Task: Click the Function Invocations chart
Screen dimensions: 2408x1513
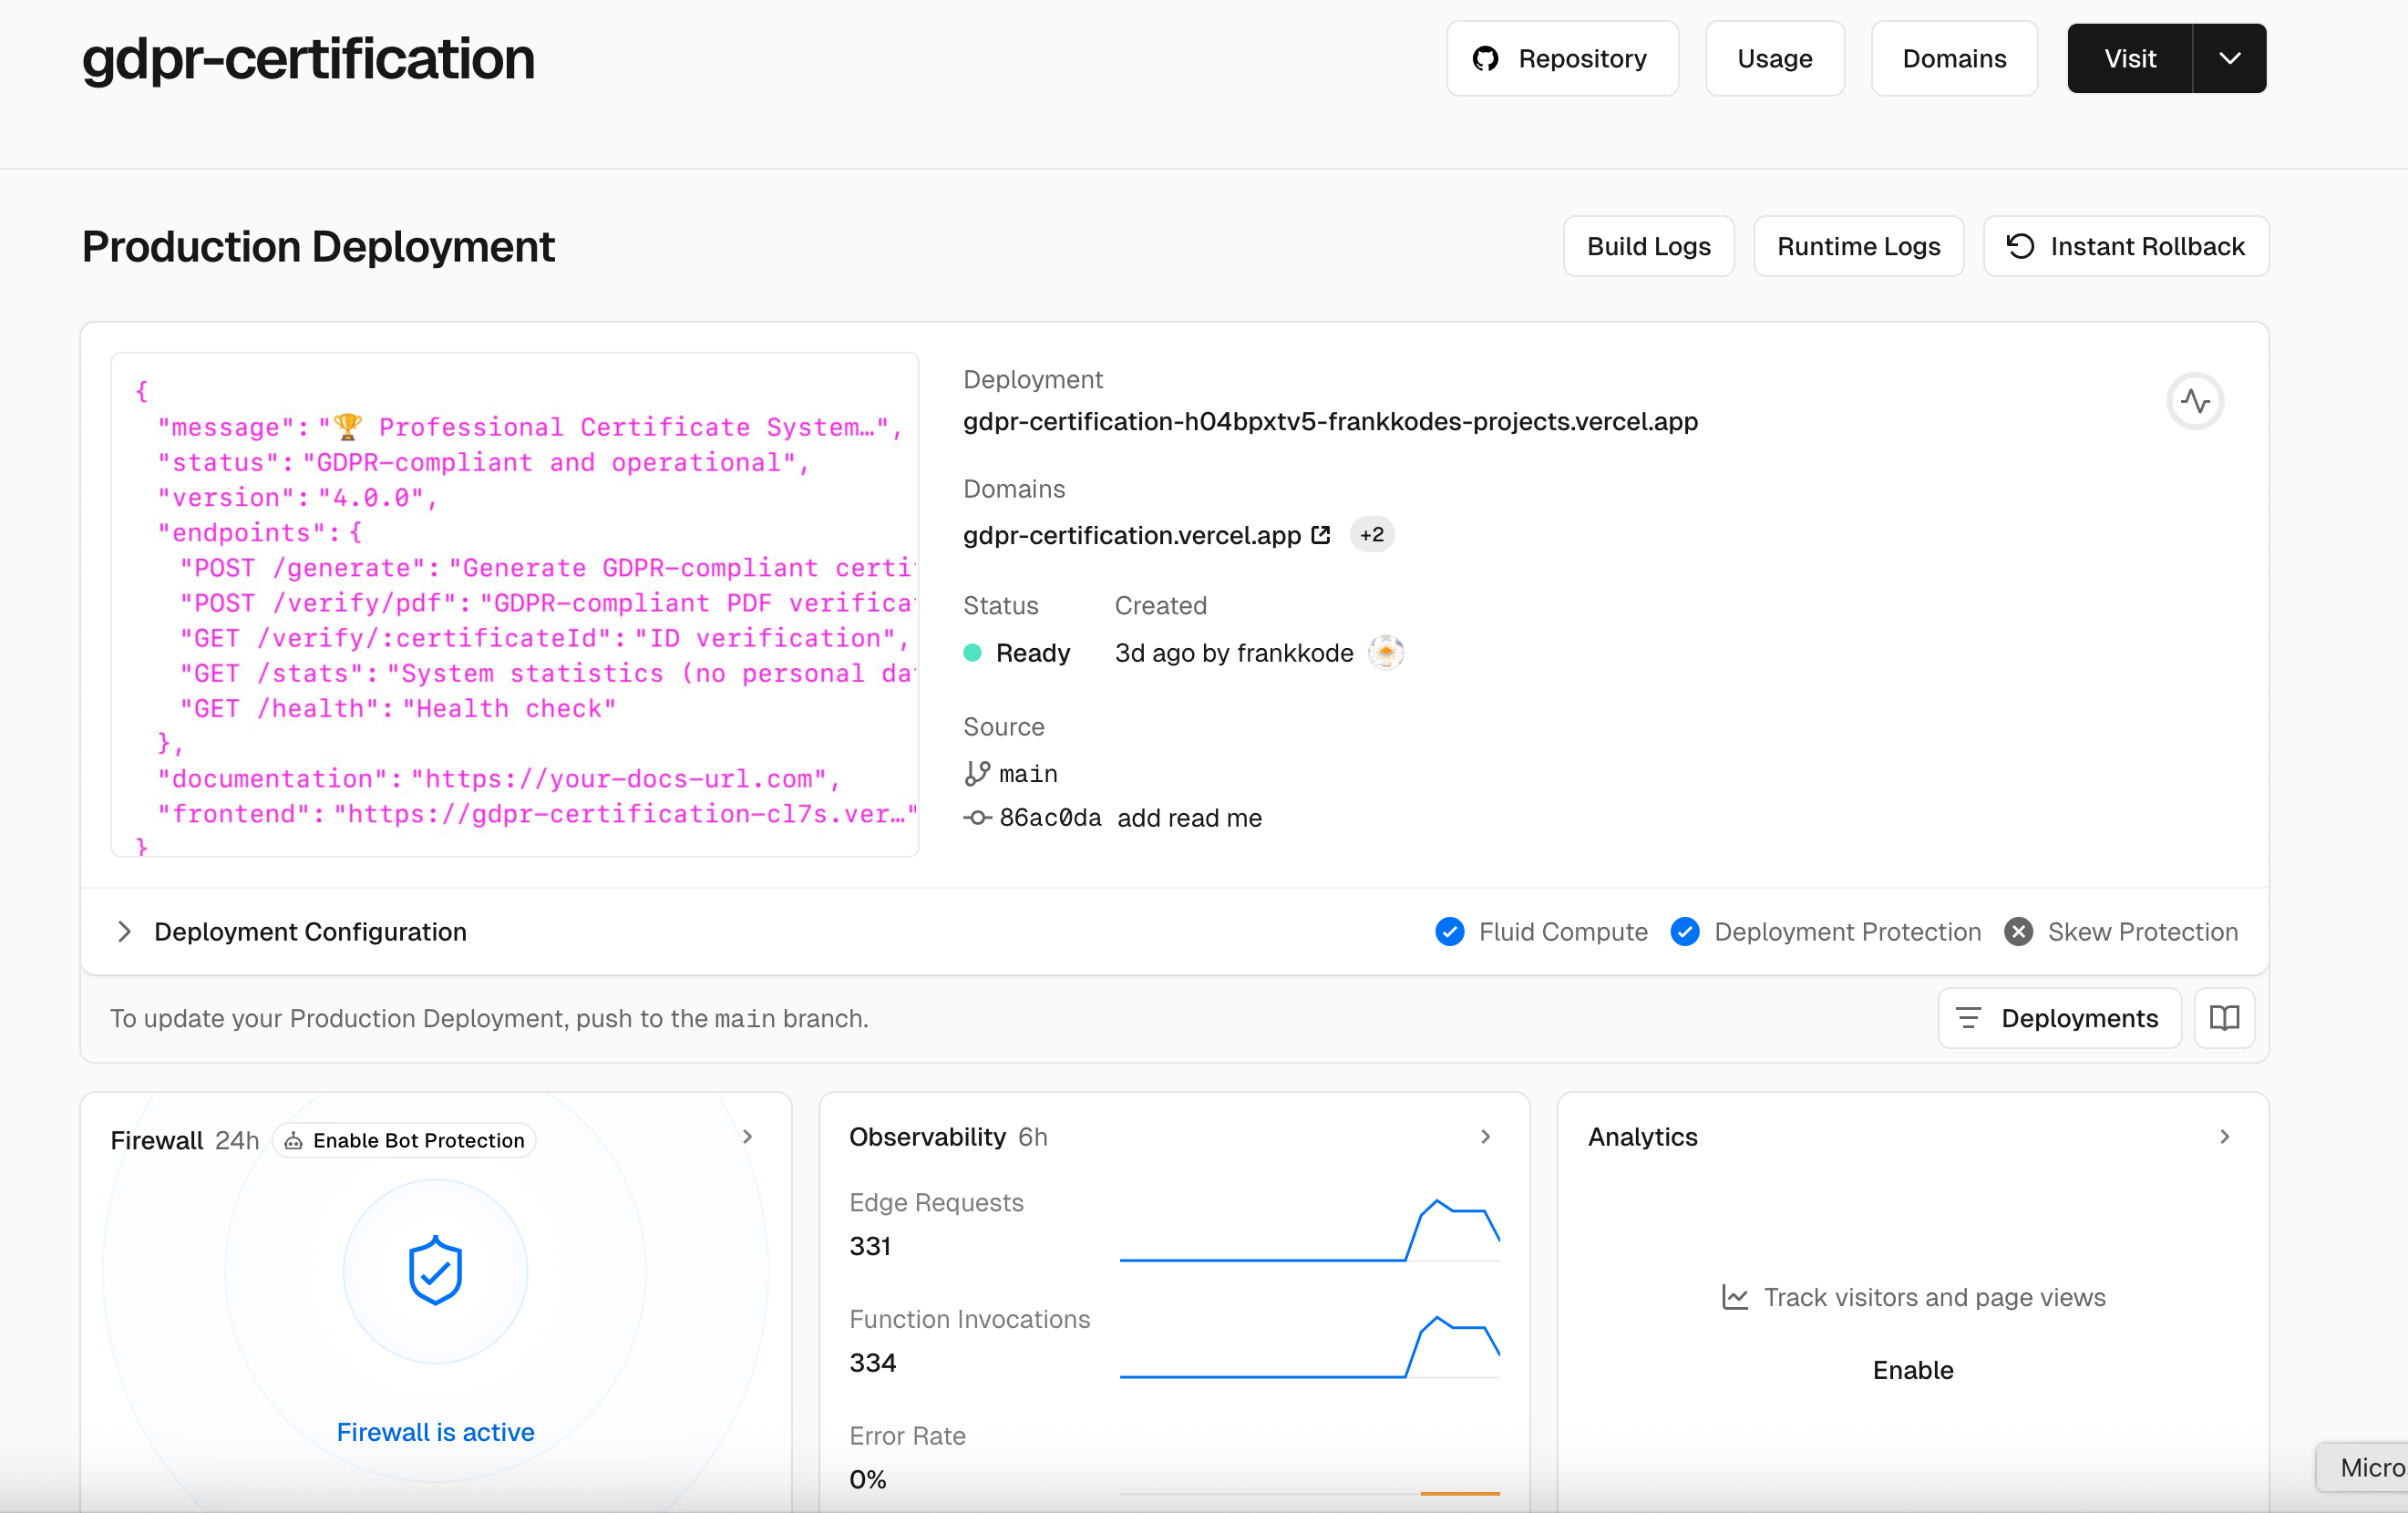Action: click(1309, 1347)
